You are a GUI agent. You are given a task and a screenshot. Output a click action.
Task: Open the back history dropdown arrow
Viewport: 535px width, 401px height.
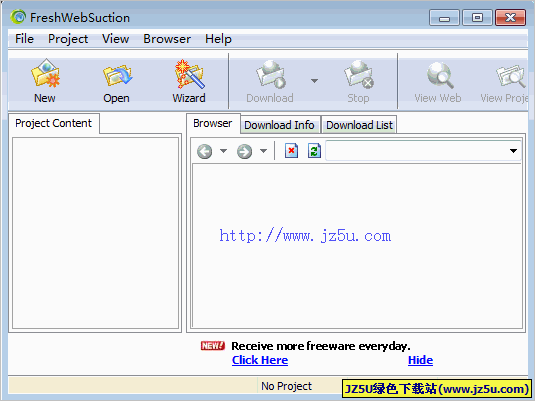pos(223,151)
